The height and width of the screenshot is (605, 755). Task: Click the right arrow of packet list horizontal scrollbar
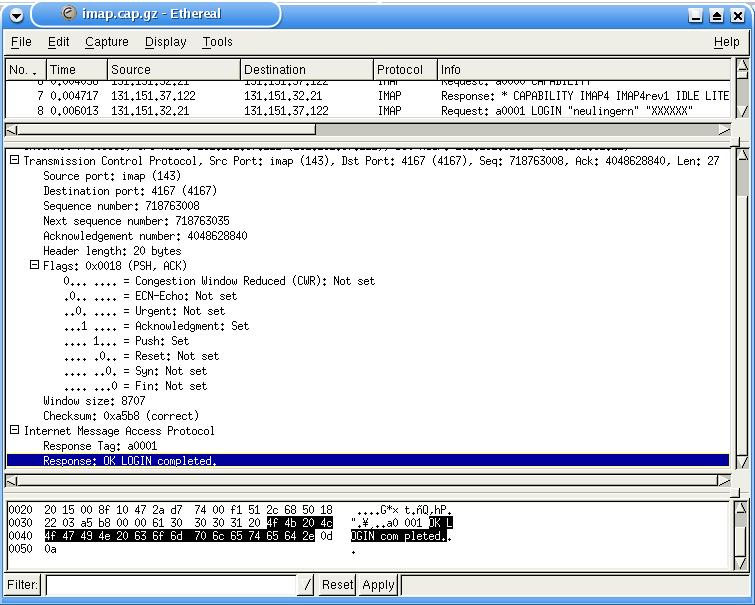point(724,130)
